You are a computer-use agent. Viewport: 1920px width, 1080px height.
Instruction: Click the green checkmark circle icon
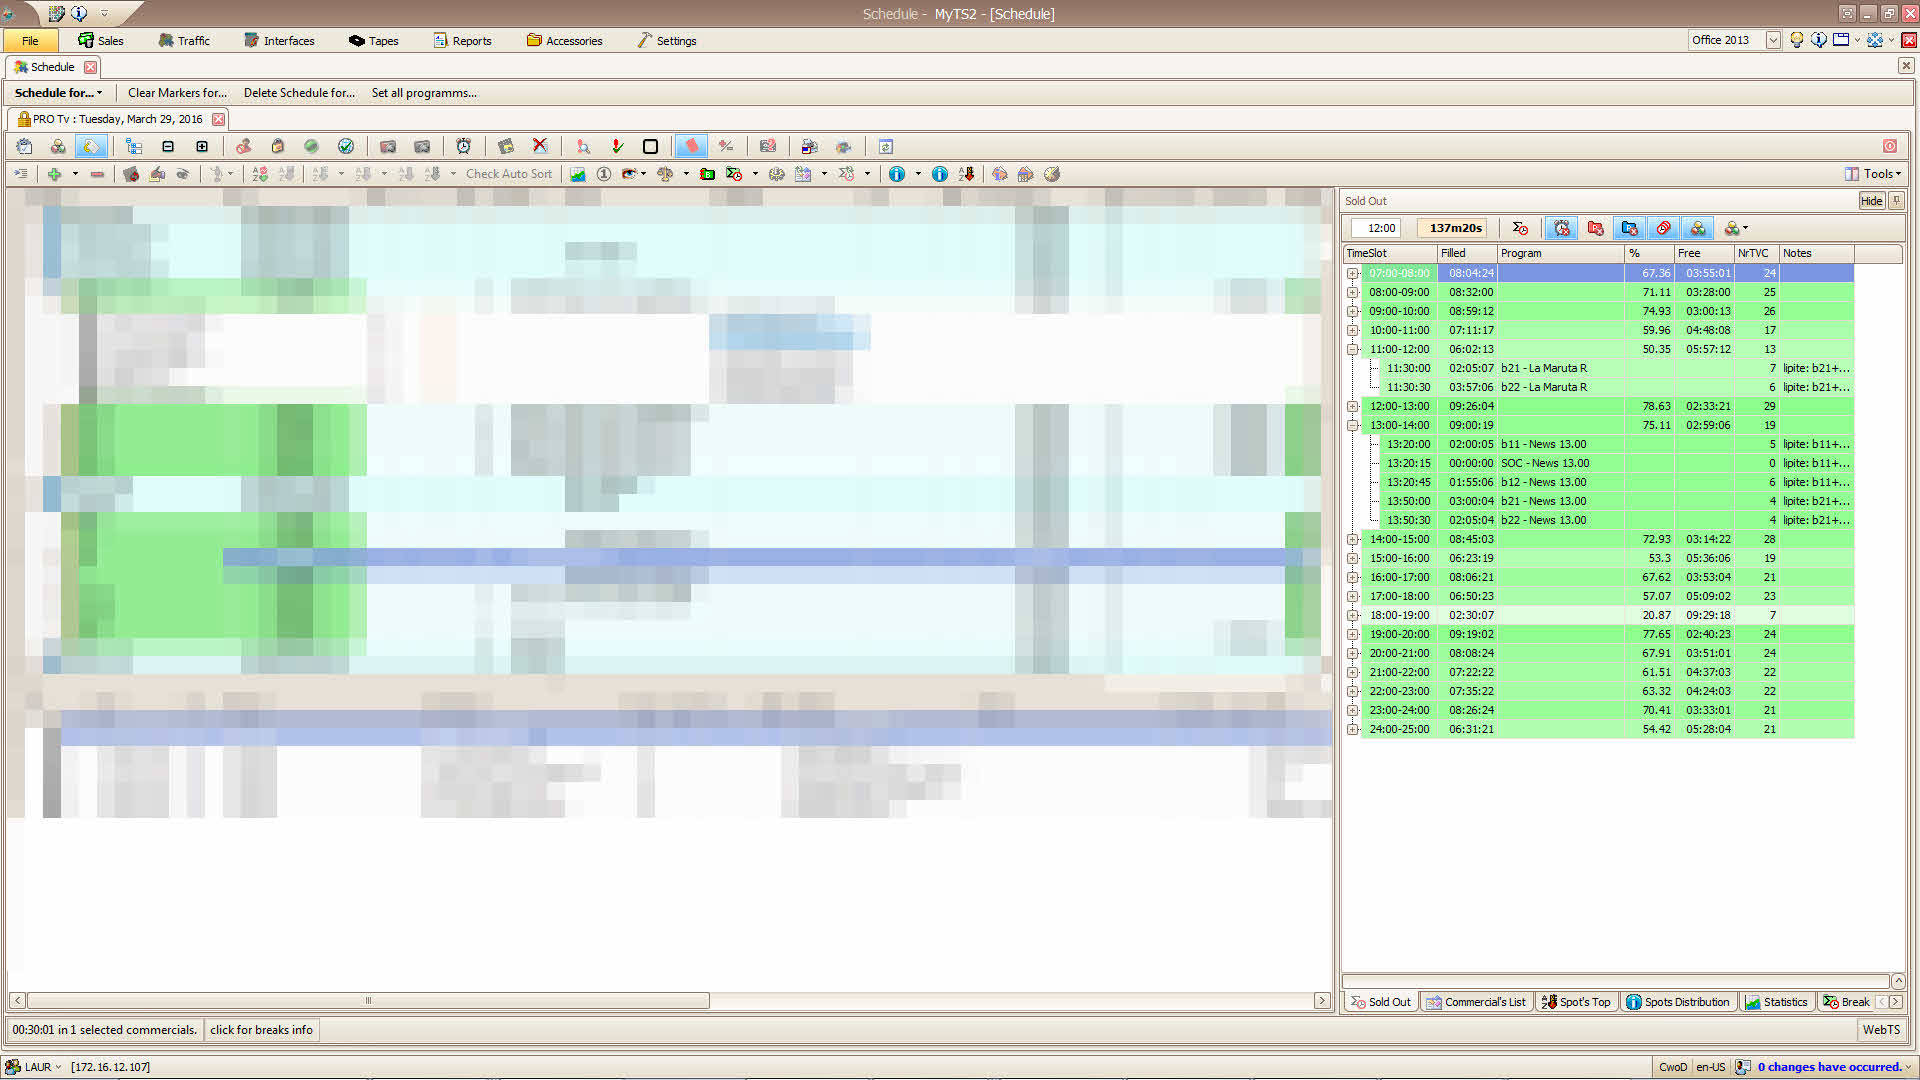coord(346,146)
